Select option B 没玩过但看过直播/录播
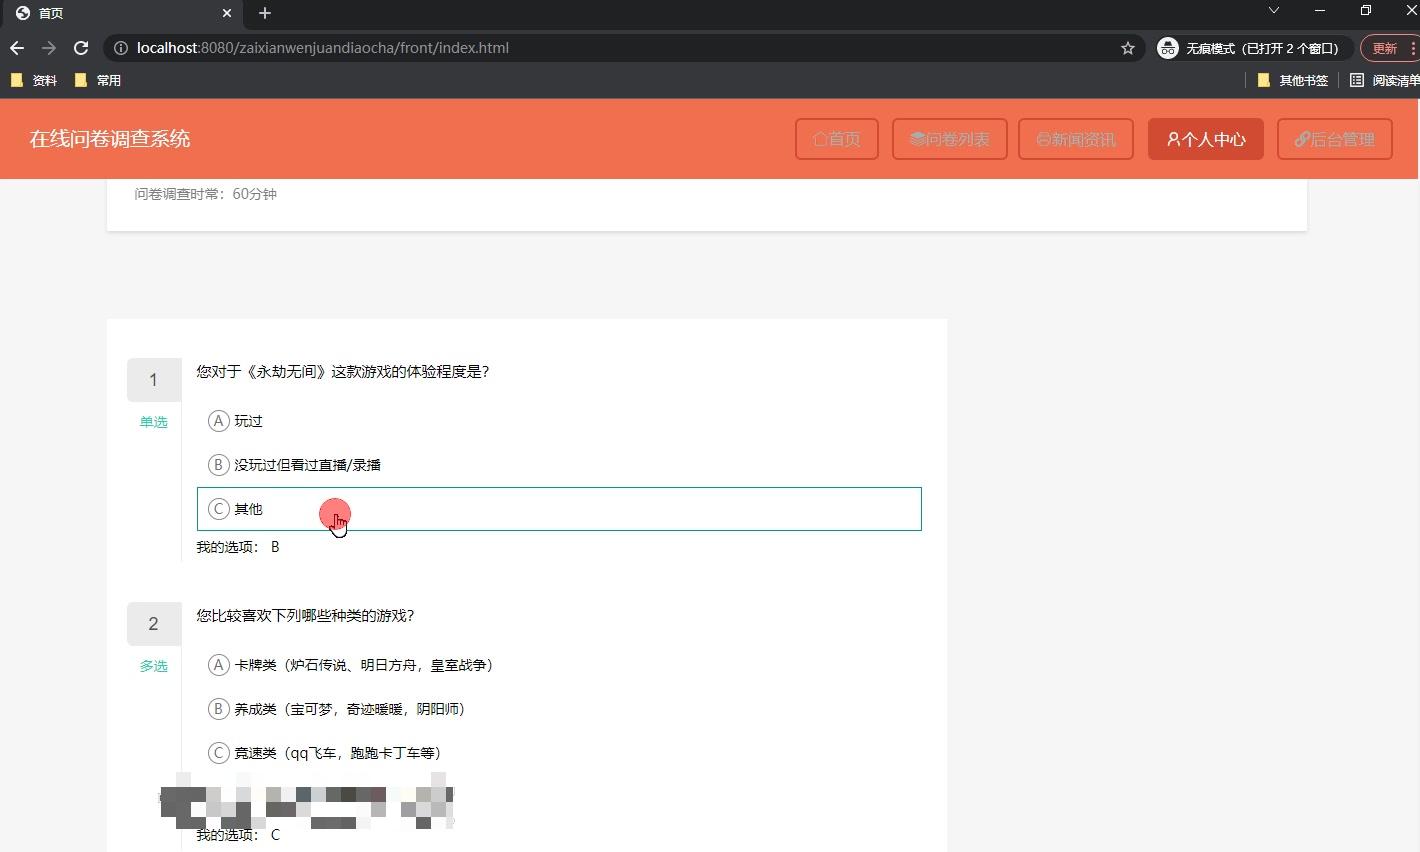This screenshot has height=852, width=1420. point(559,465)
